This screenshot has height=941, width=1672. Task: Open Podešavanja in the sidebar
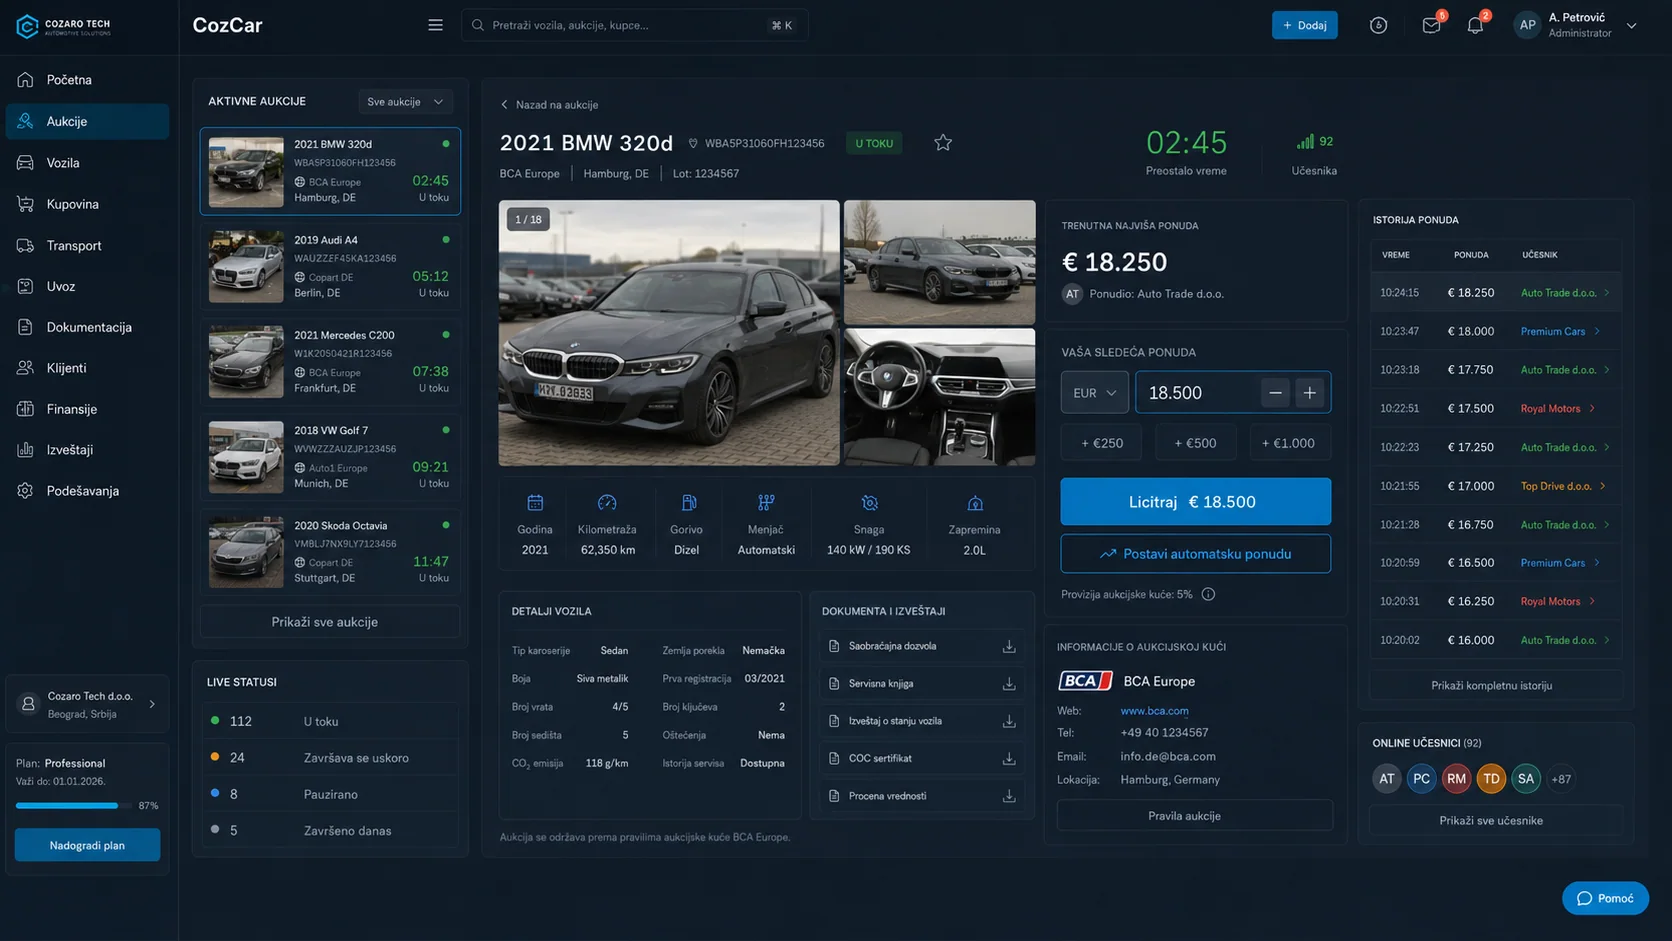(x=87, y=491)
